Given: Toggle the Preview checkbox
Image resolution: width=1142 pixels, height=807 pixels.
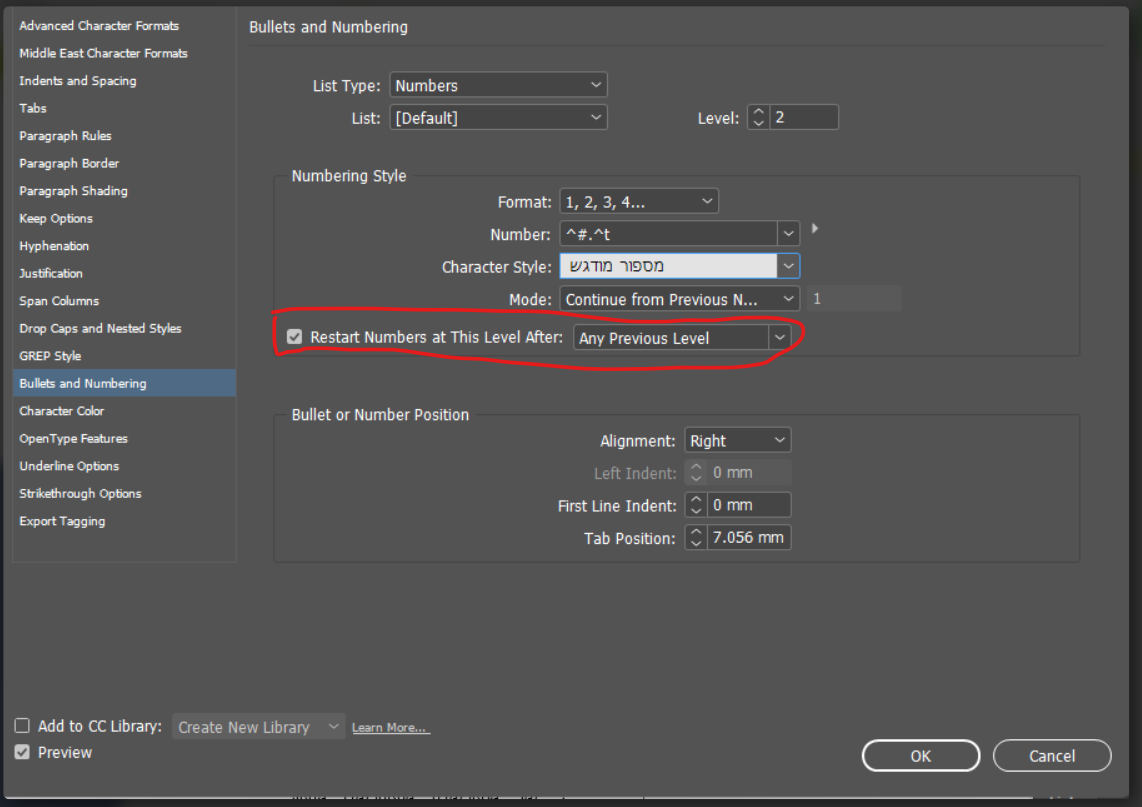Looking at the screenshot, I should 23,752.
